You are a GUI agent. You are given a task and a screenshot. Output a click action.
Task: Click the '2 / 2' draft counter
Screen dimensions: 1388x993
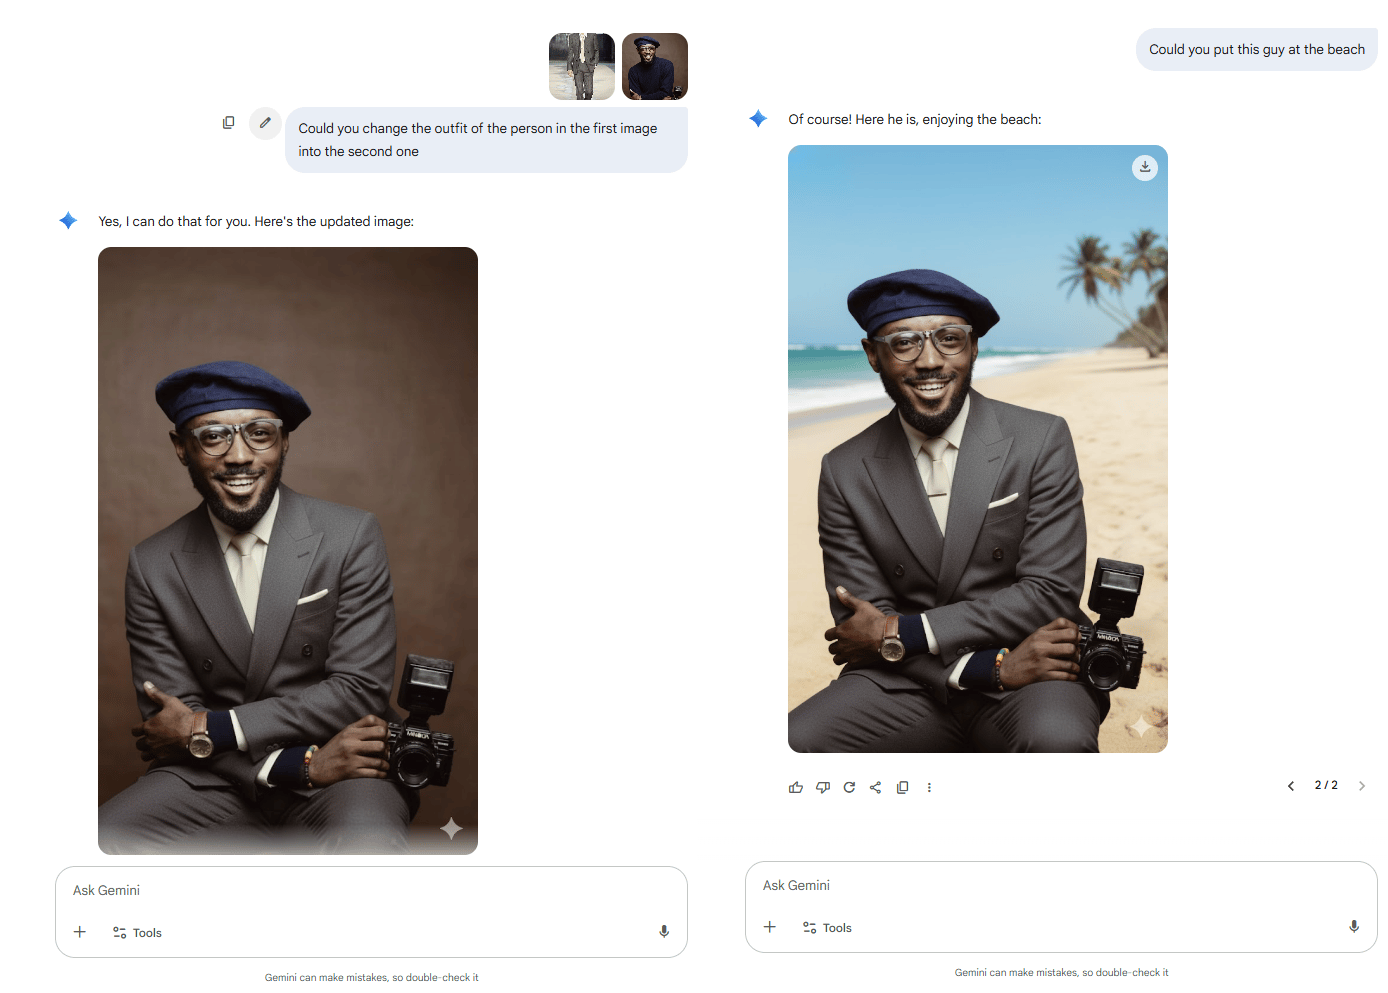click(1326, 785)
